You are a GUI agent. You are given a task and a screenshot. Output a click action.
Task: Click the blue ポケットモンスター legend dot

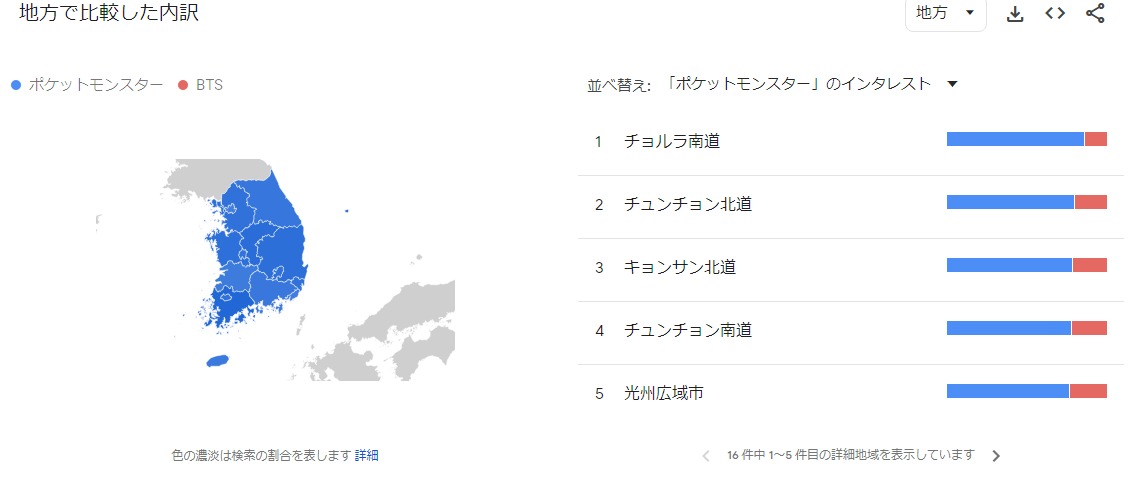[15, 85]
